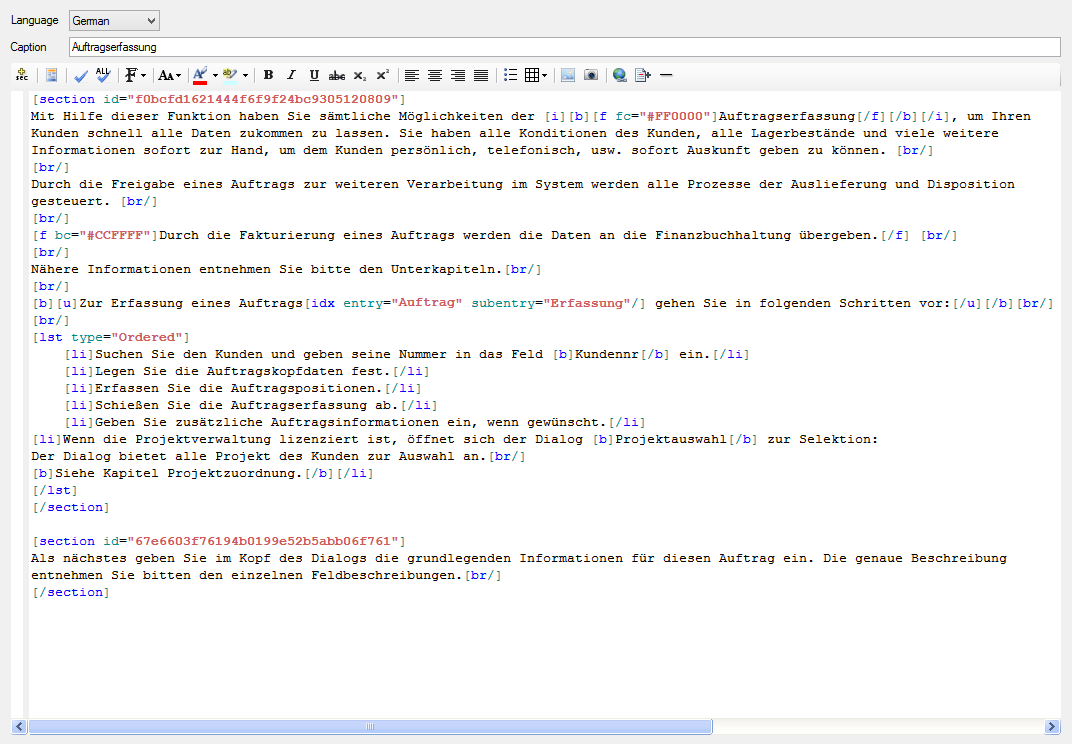
Task: Click the closing [/lst] tag
Action: 55,490
